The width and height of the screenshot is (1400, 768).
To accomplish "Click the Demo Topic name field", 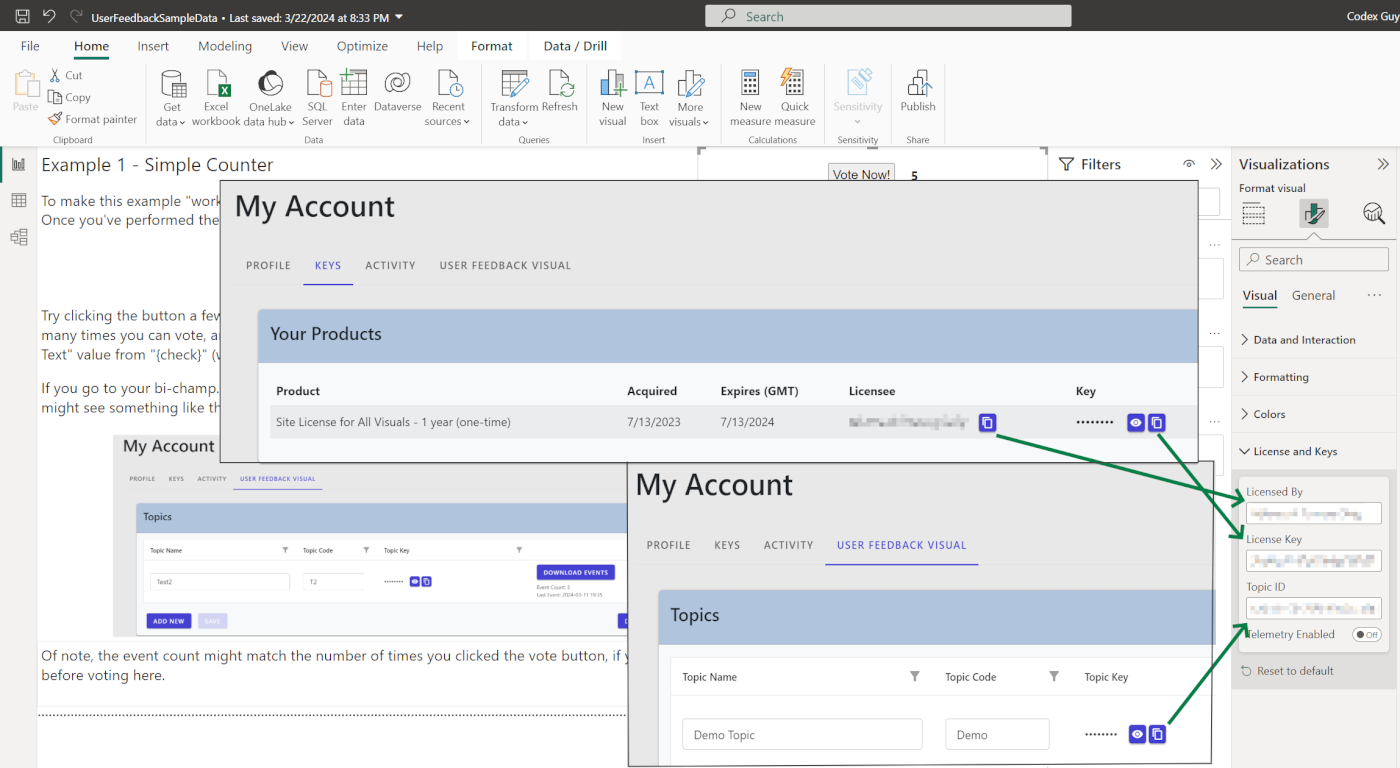I will [x=802, y=734].
